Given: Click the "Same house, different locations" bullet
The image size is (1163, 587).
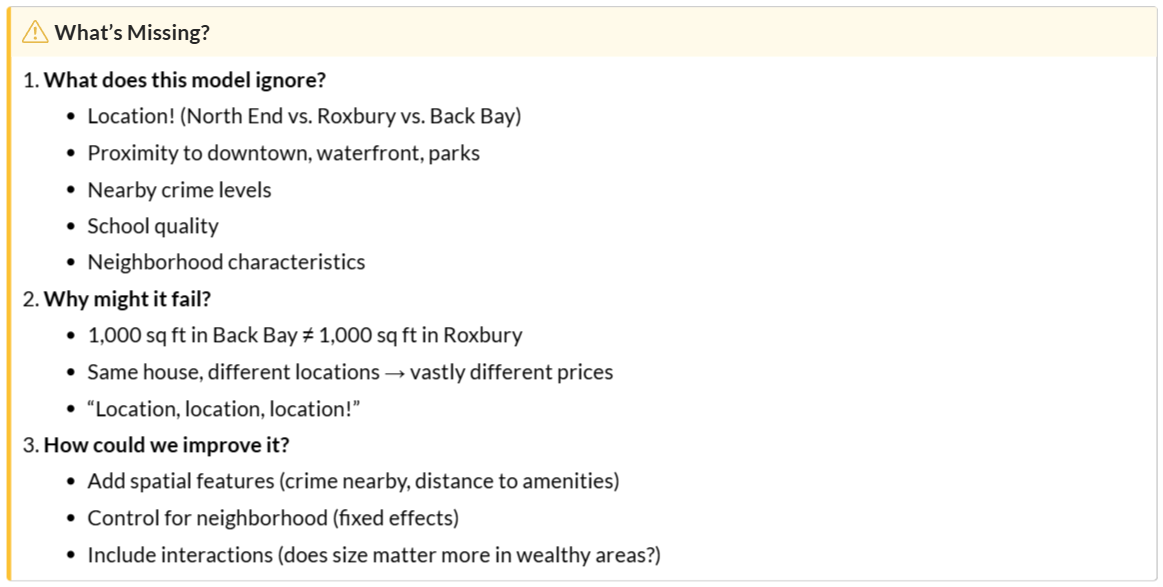Looking at the screenshot, I should point(233,372).
